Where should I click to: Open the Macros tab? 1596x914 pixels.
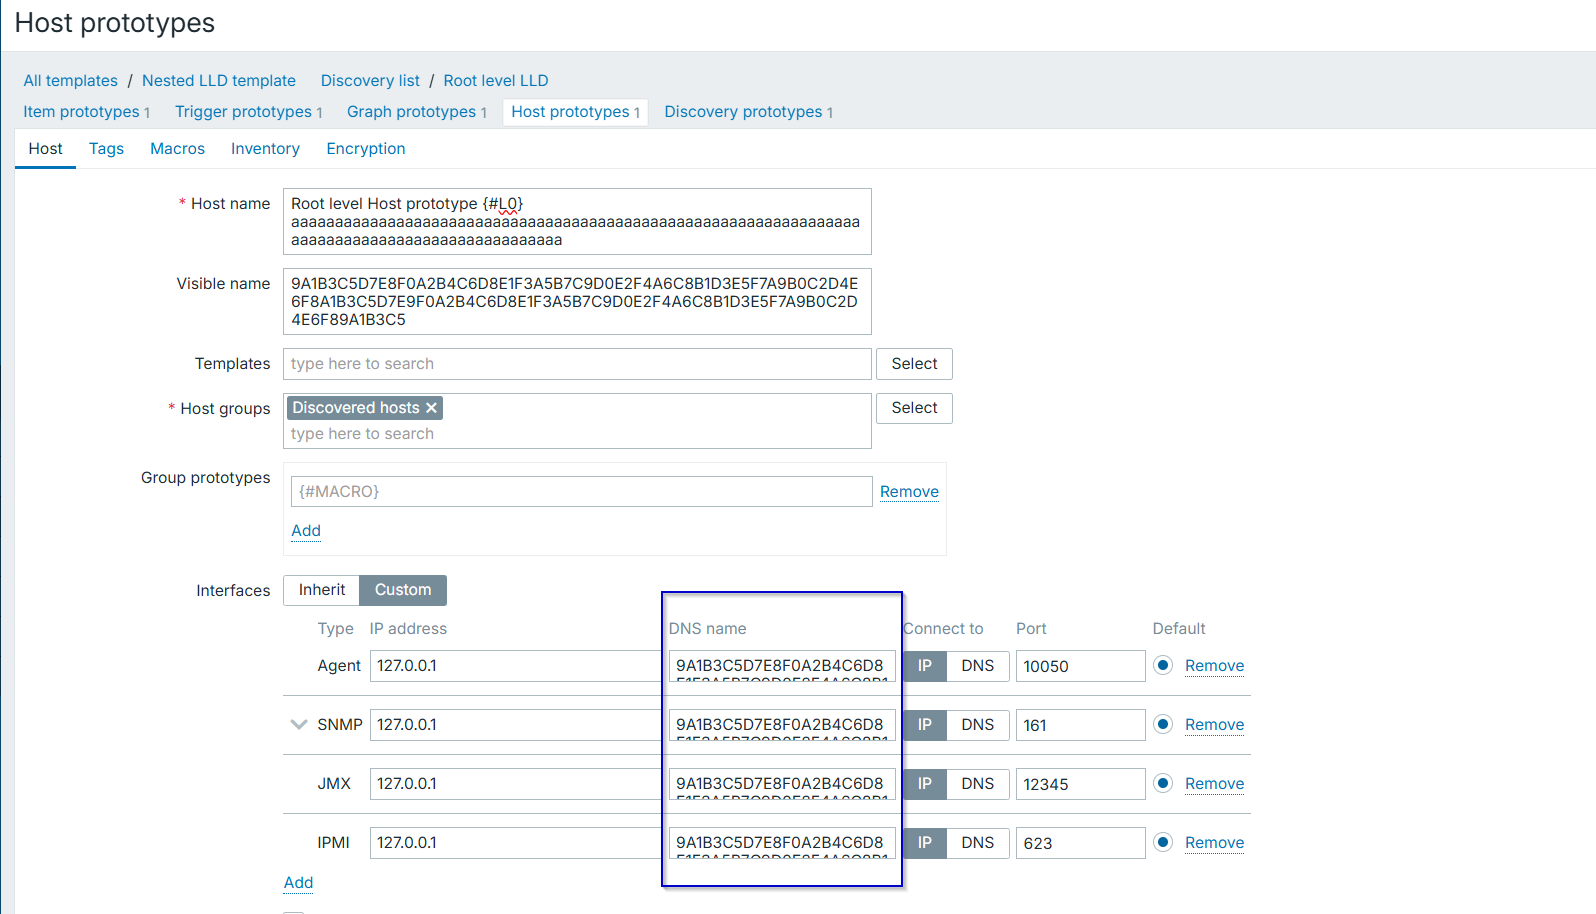[177, 149]
